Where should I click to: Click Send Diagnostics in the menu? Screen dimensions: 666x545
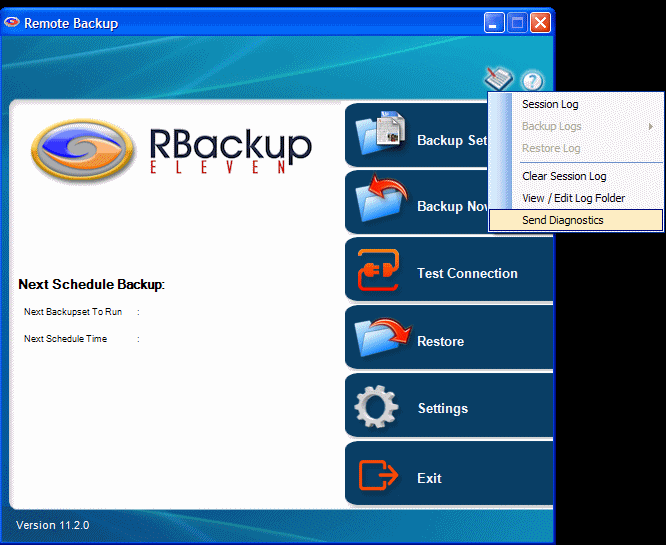point(563,220)
